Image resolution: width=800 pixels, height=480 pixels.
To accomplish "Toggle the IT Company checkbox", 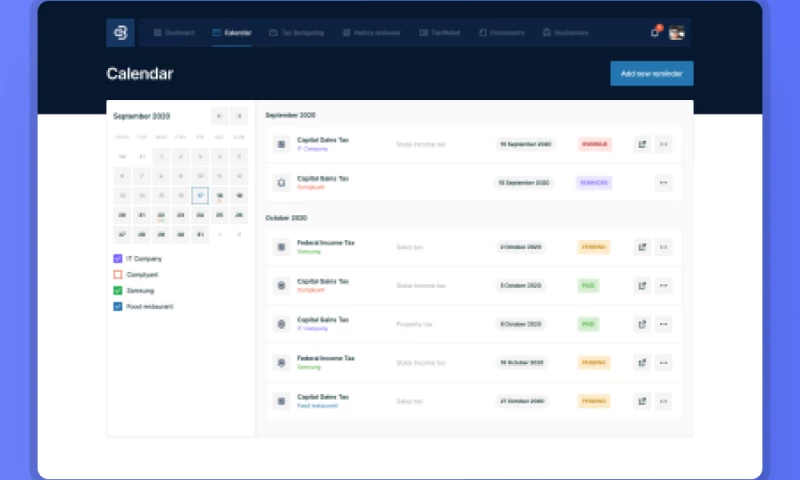I will pyautogui.click(x=118, y=259).
